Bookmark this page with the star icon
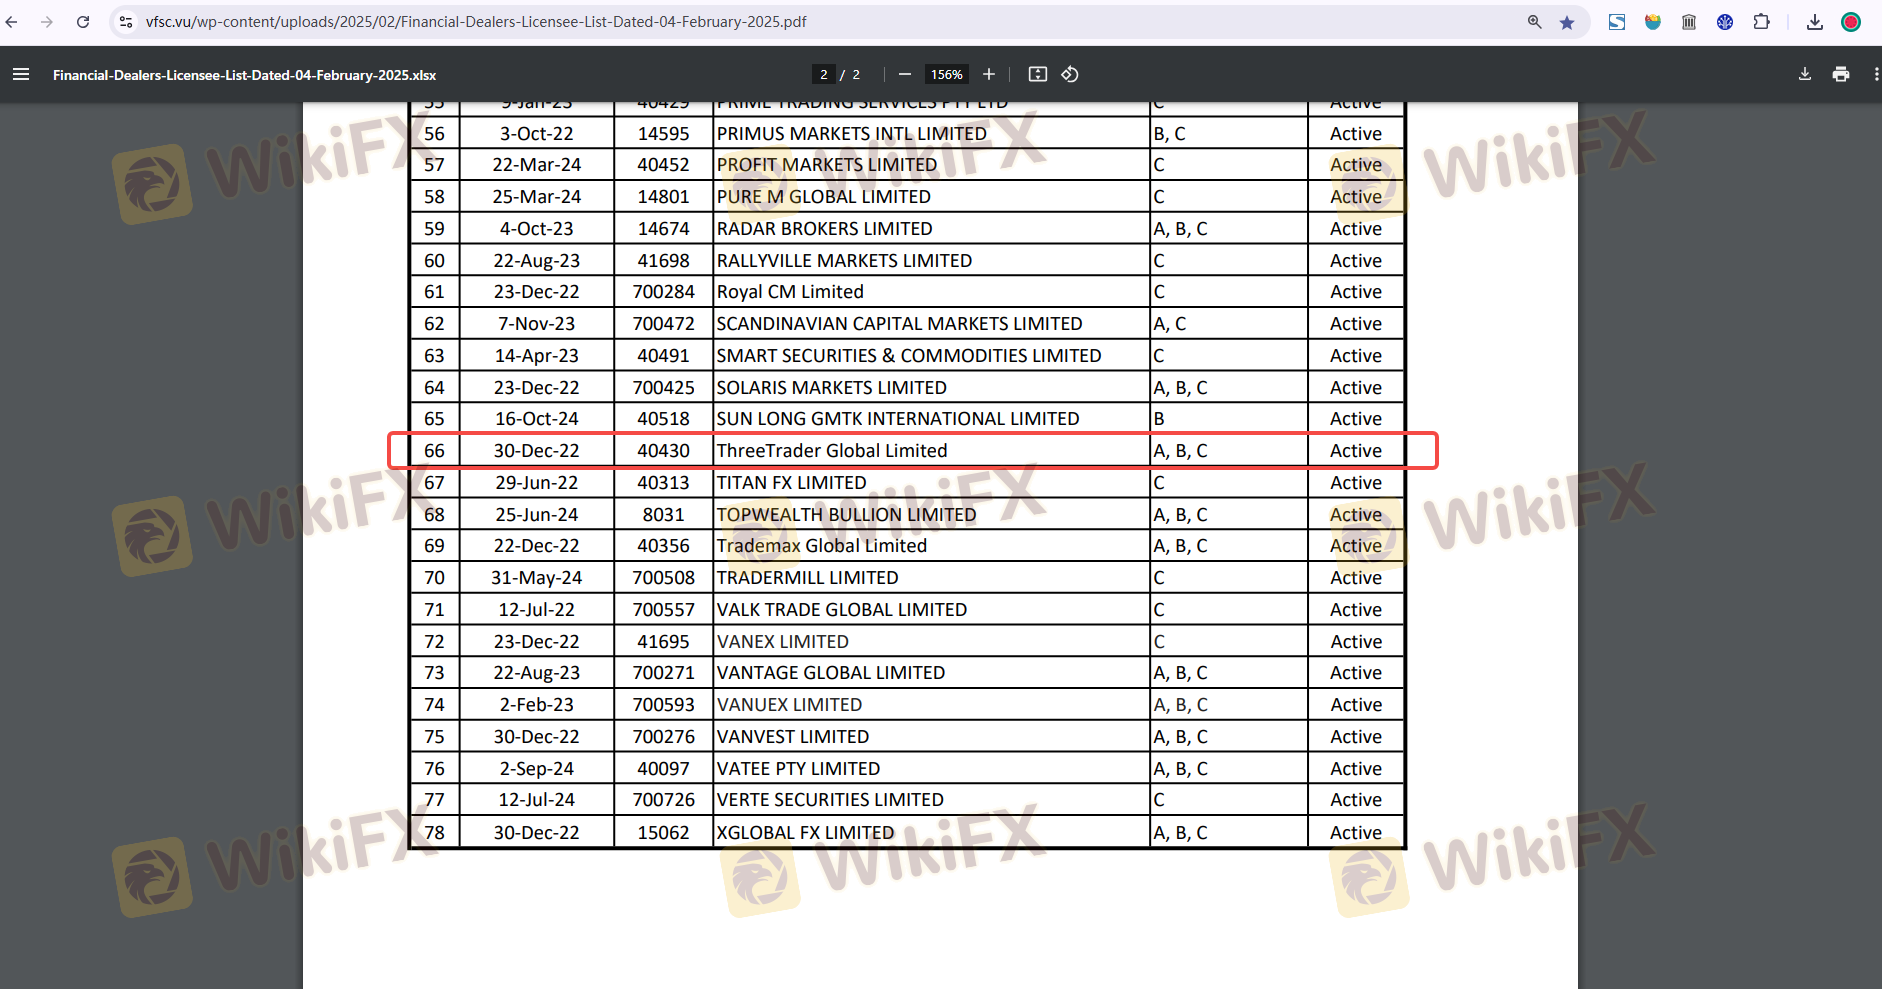This screenshot has height=989, width=1882. coord(1567,22)
